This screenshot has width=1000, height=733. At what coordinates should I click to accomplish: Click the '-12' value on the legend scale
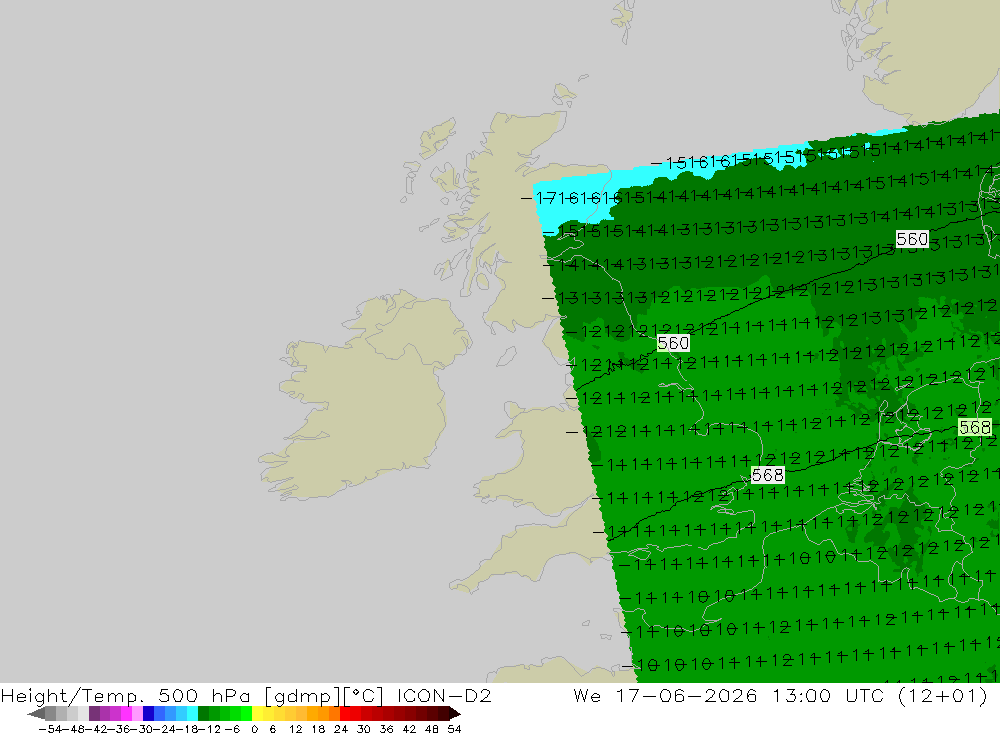point(209,729)
